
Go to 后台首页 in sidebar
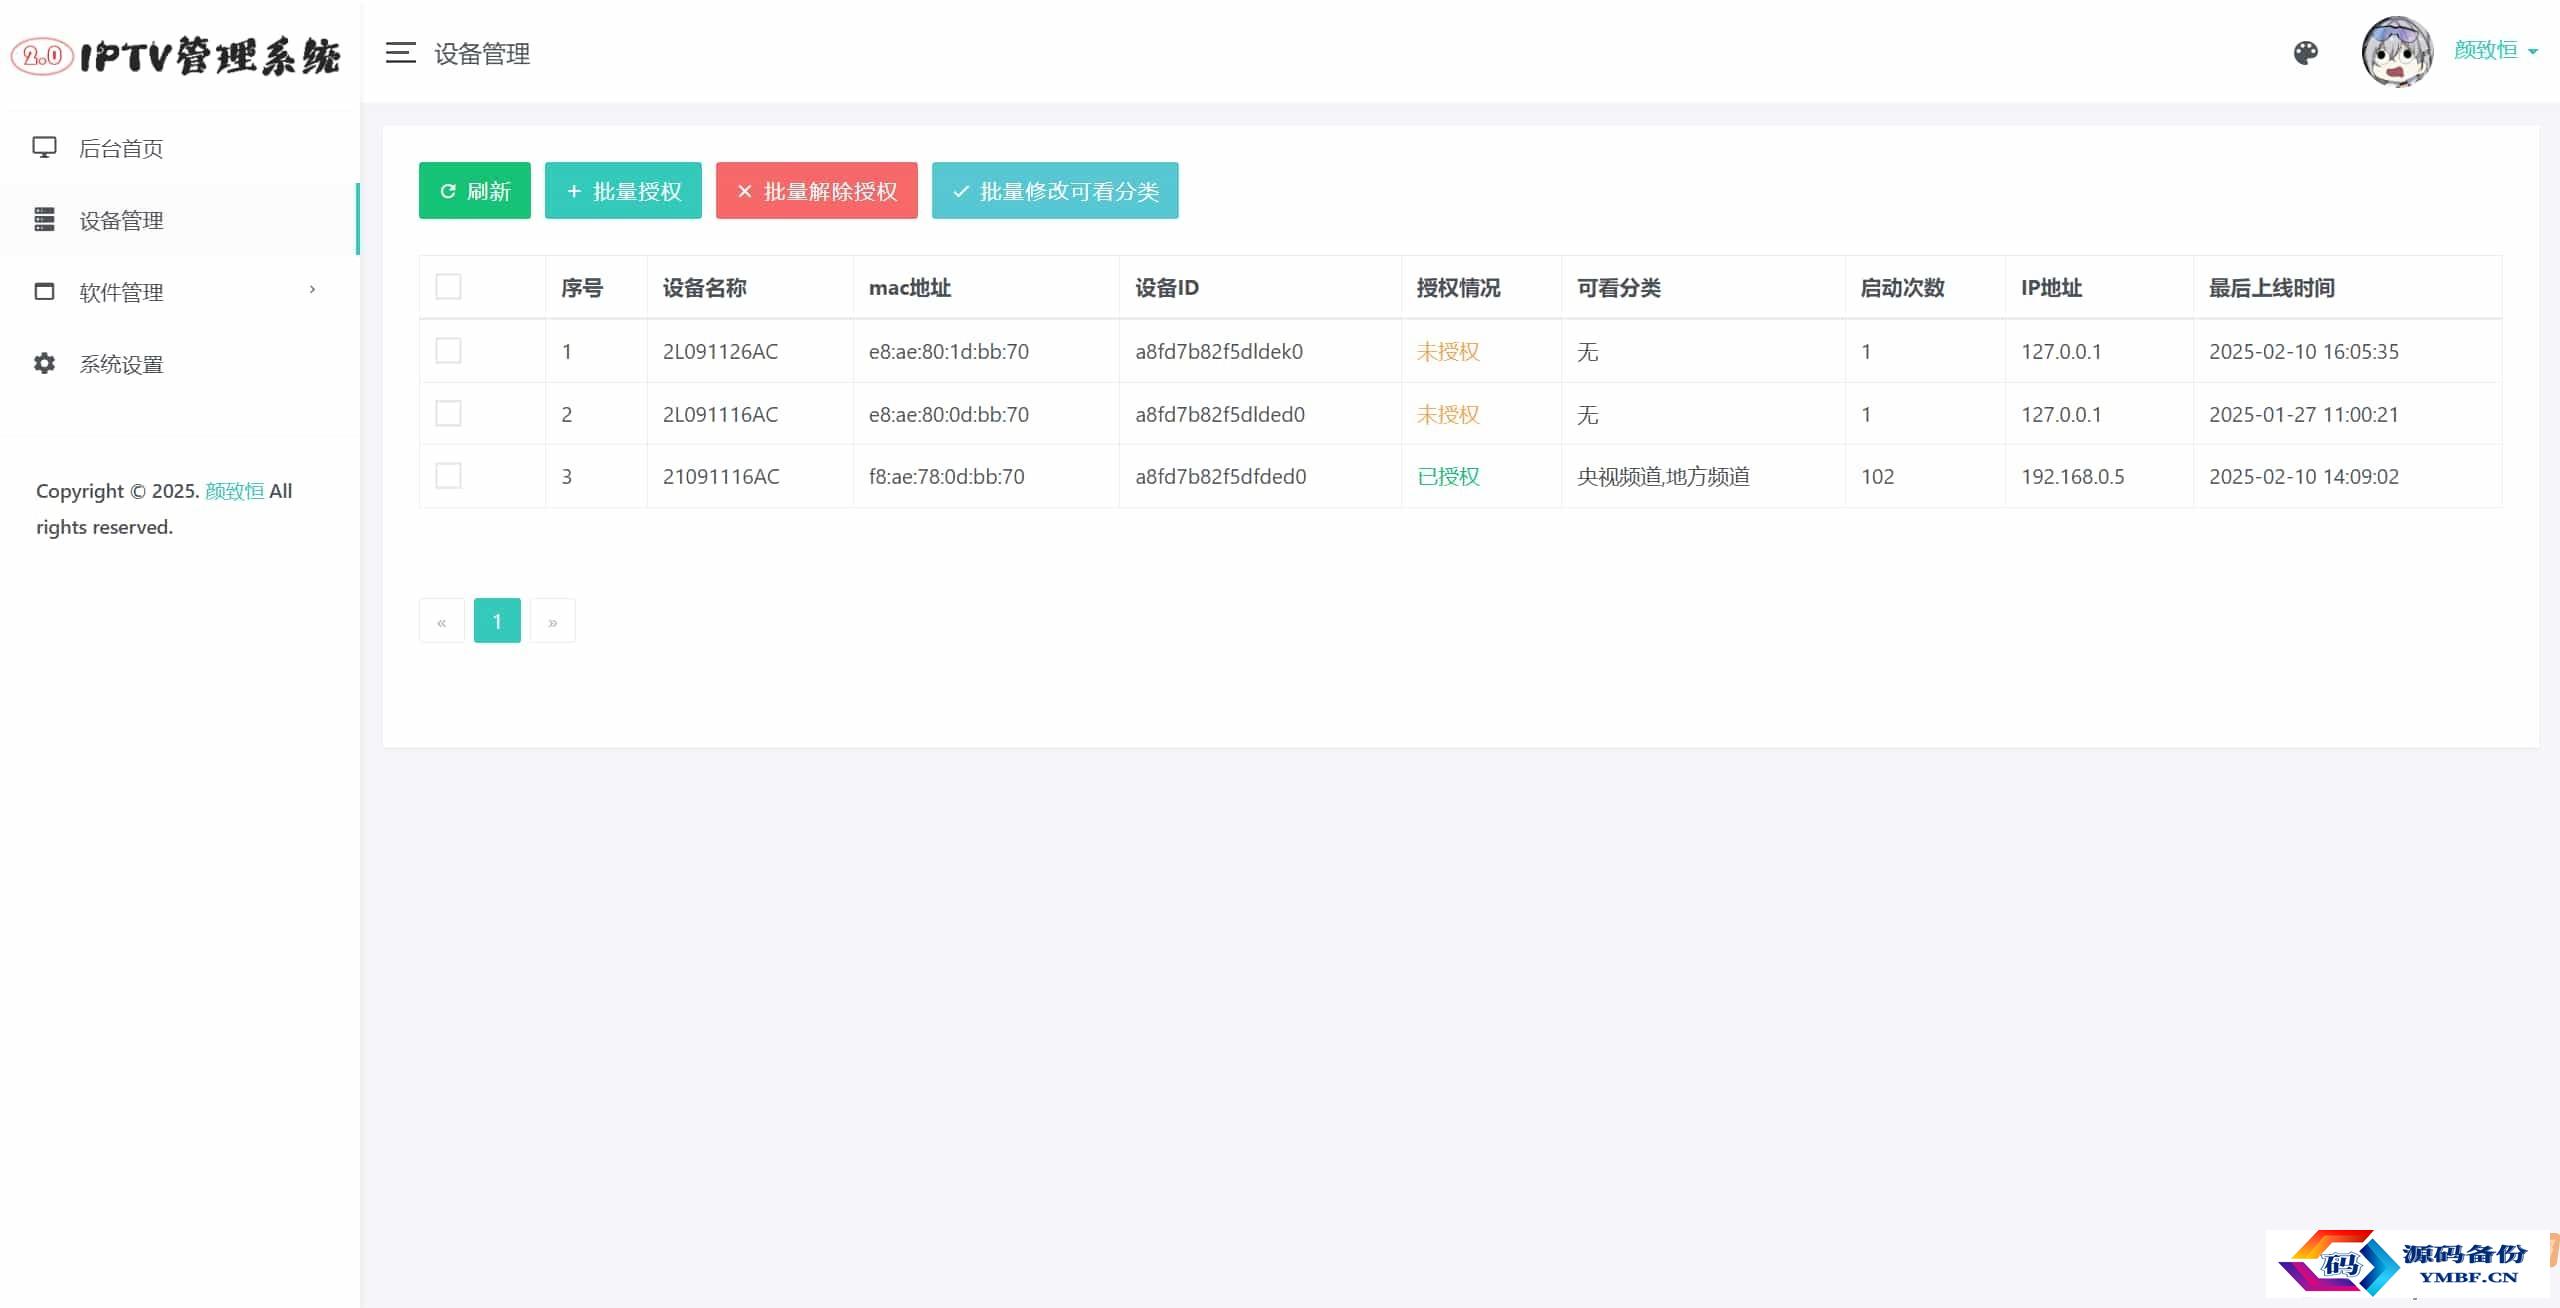(x=179, y=148)
